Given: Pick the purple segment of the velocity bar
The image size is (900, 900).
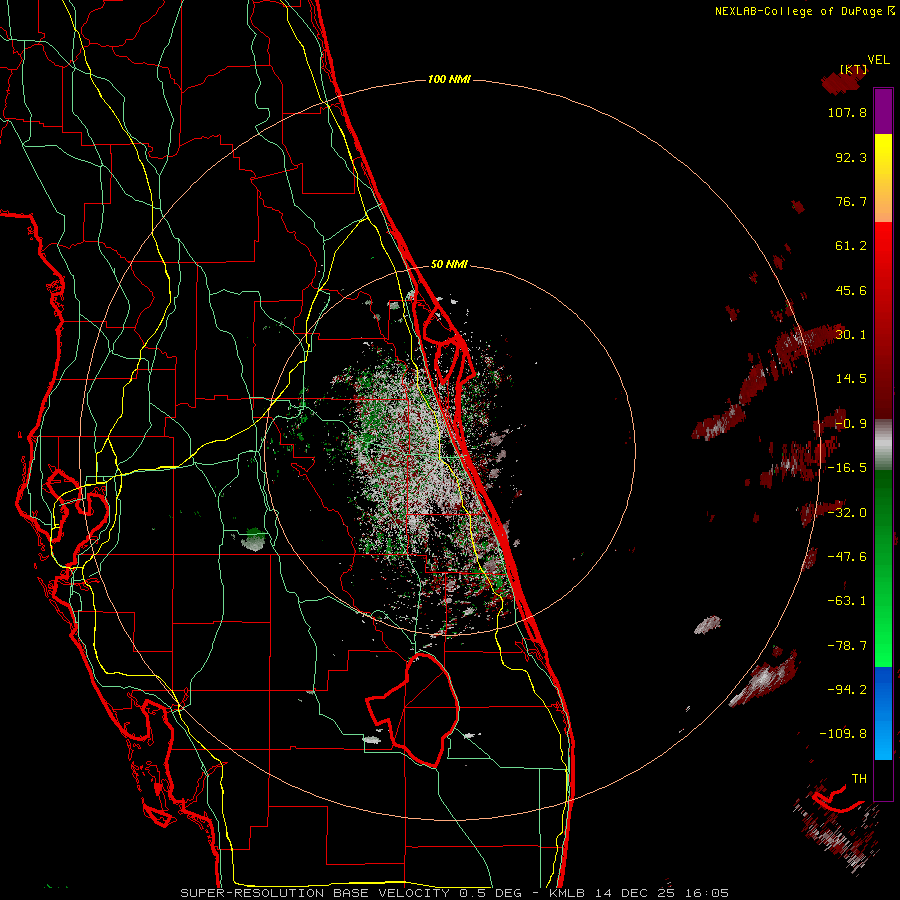Looking at the screenshot, I should point(883,112).
